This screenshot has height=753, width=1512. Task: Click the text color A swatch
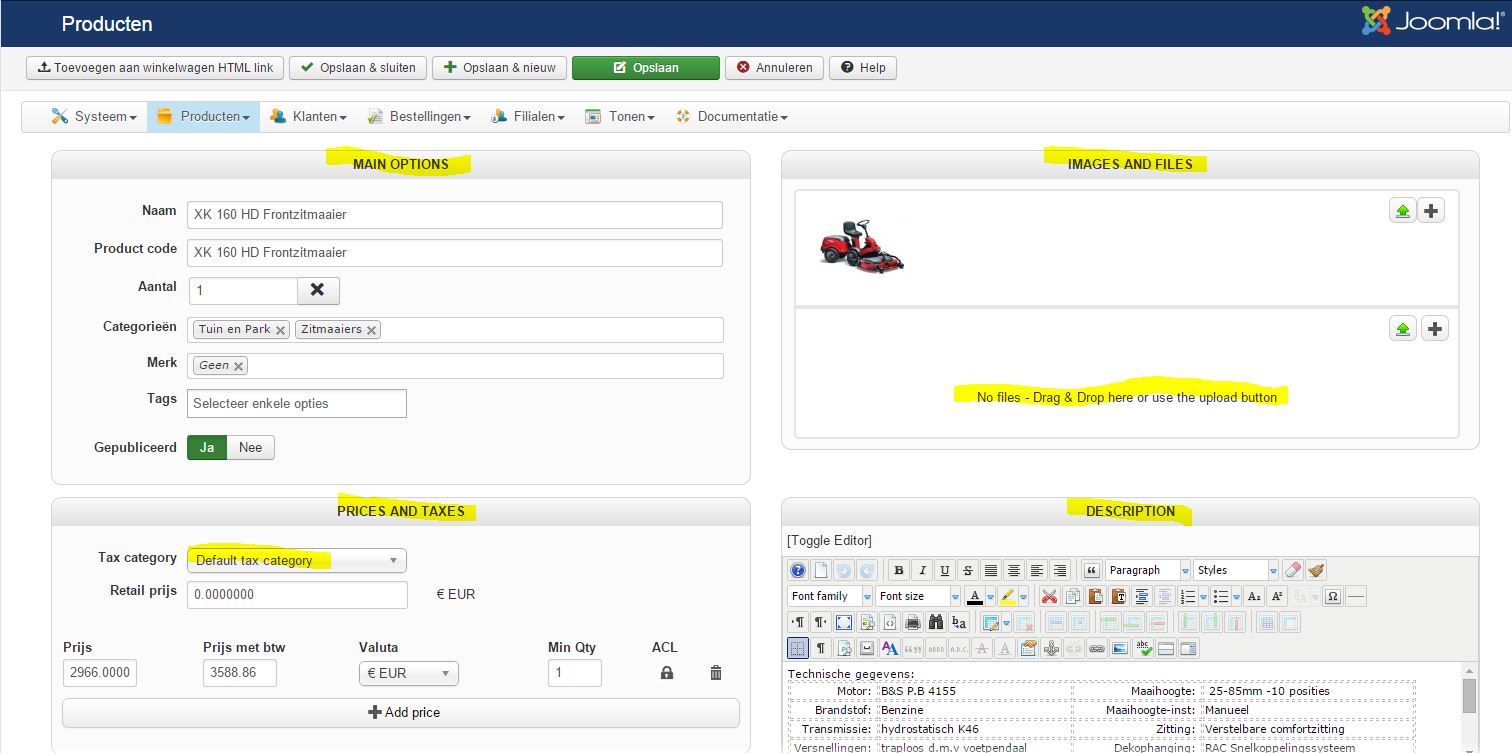coord(975,596)
